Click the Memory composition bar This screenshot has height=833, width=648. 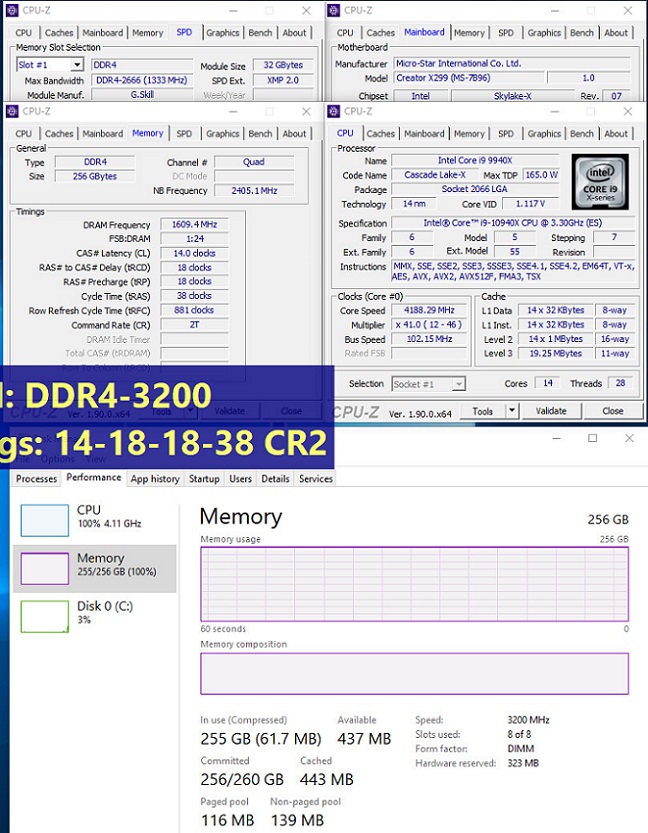(414, 673)
